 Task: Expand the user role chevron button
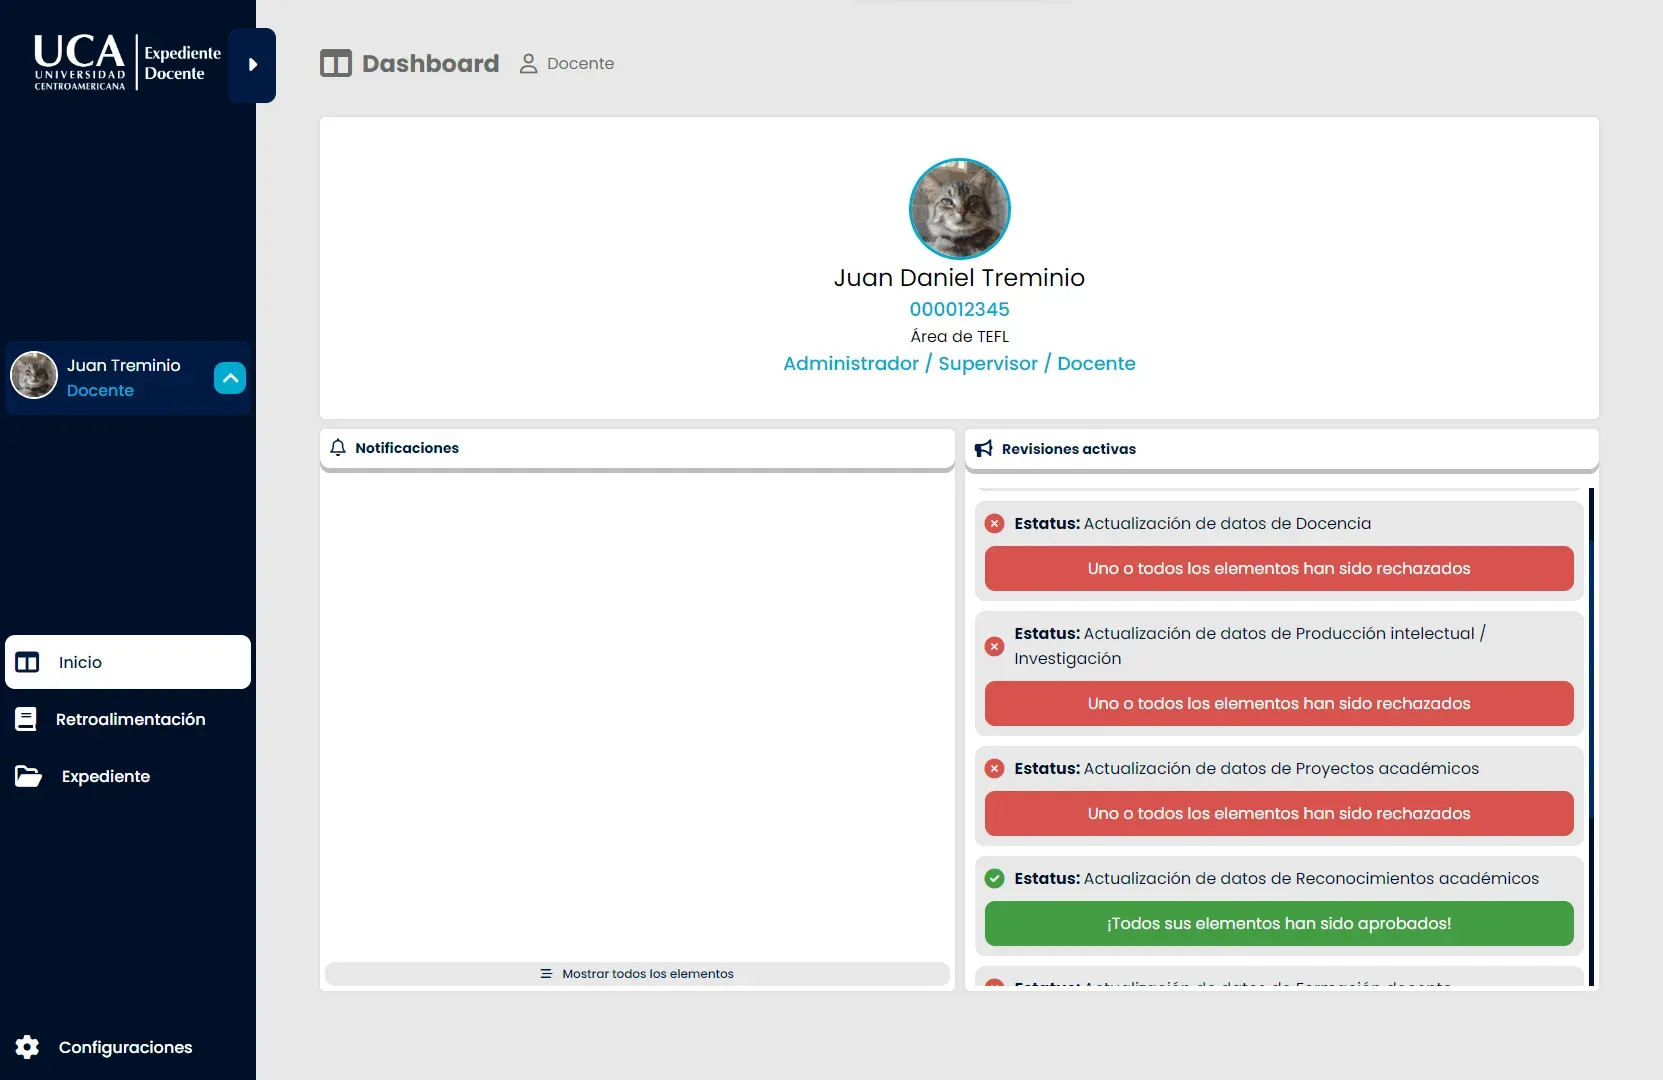point(230,378)
